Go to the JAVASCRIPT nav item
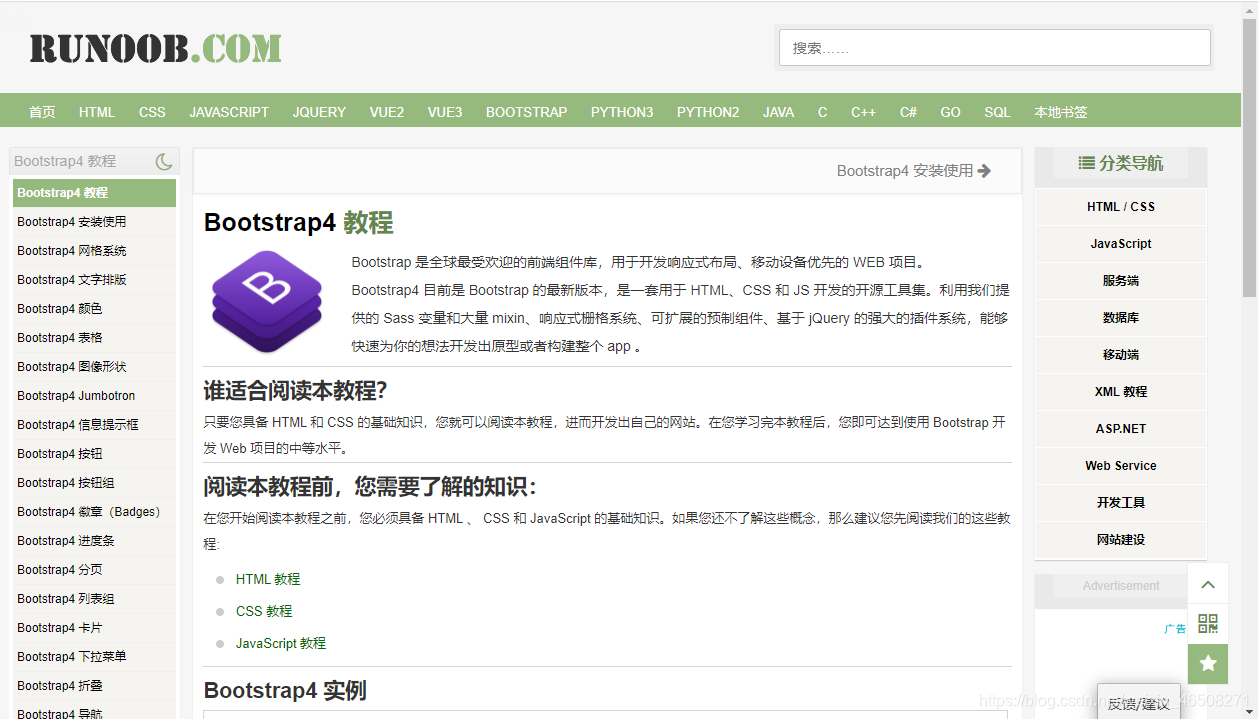This screenshot has height=719, width=1258. pyautogui.click(x=229, y=112)
